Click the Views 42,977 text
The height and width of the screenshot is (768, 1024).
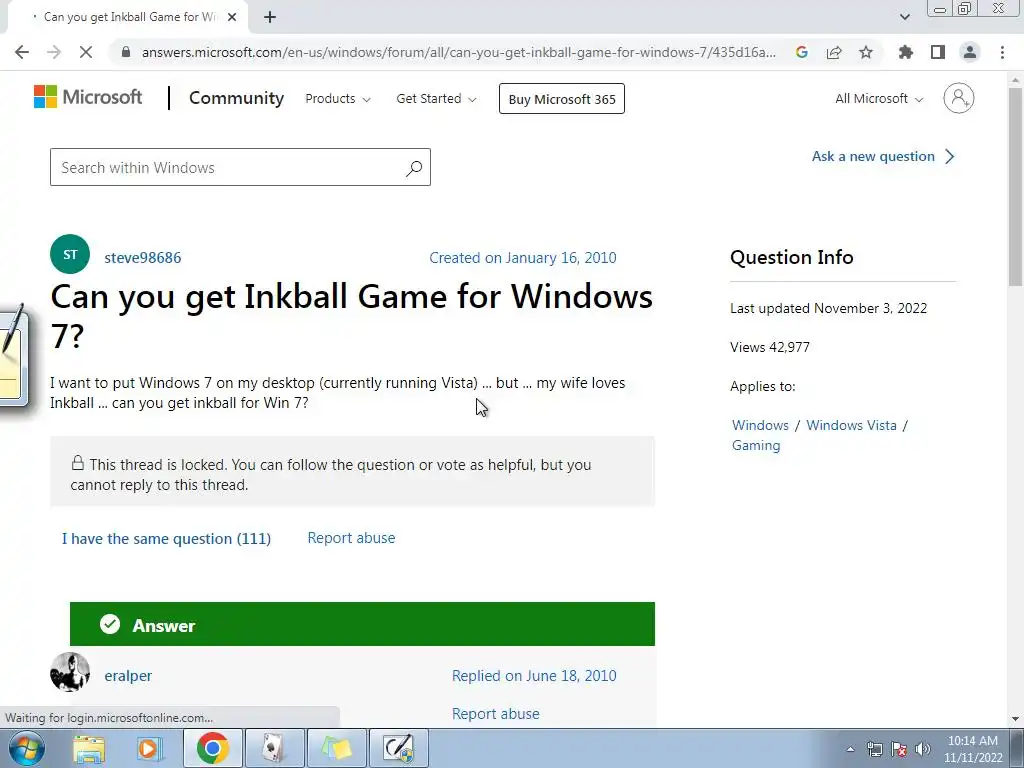770,347
